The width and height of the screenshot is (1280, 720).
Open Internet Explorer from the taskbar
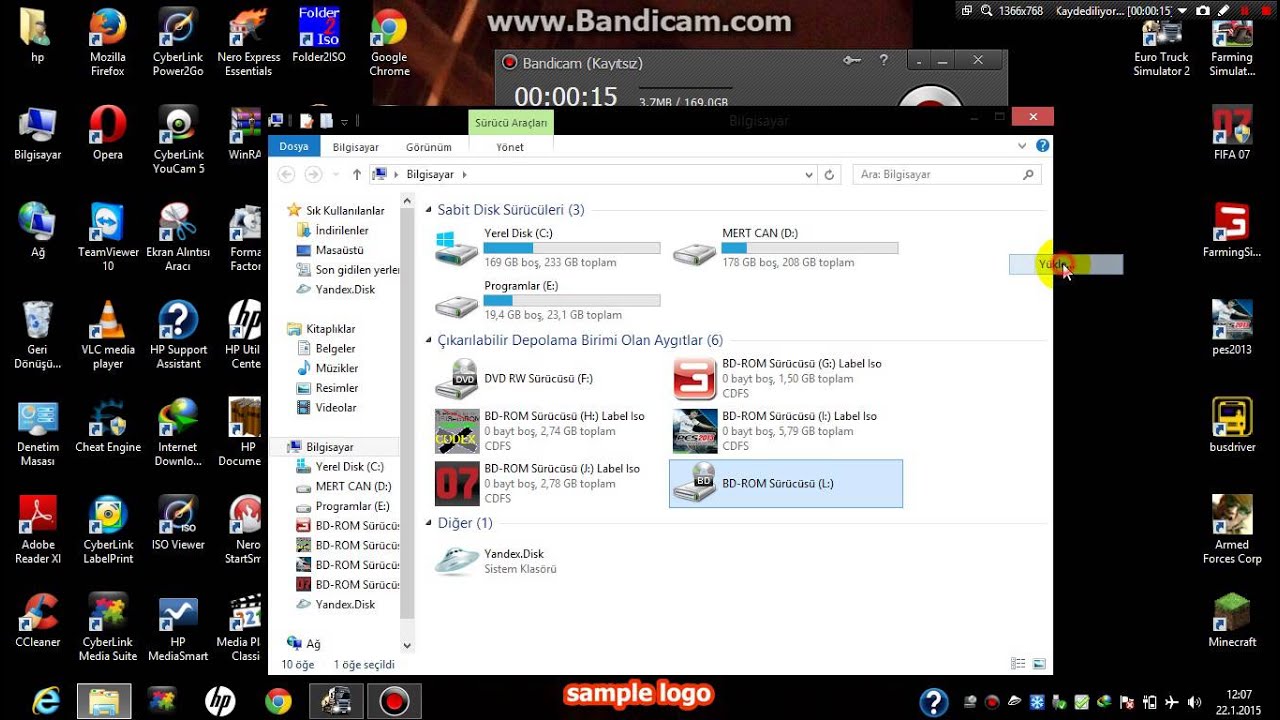(46, 701)
